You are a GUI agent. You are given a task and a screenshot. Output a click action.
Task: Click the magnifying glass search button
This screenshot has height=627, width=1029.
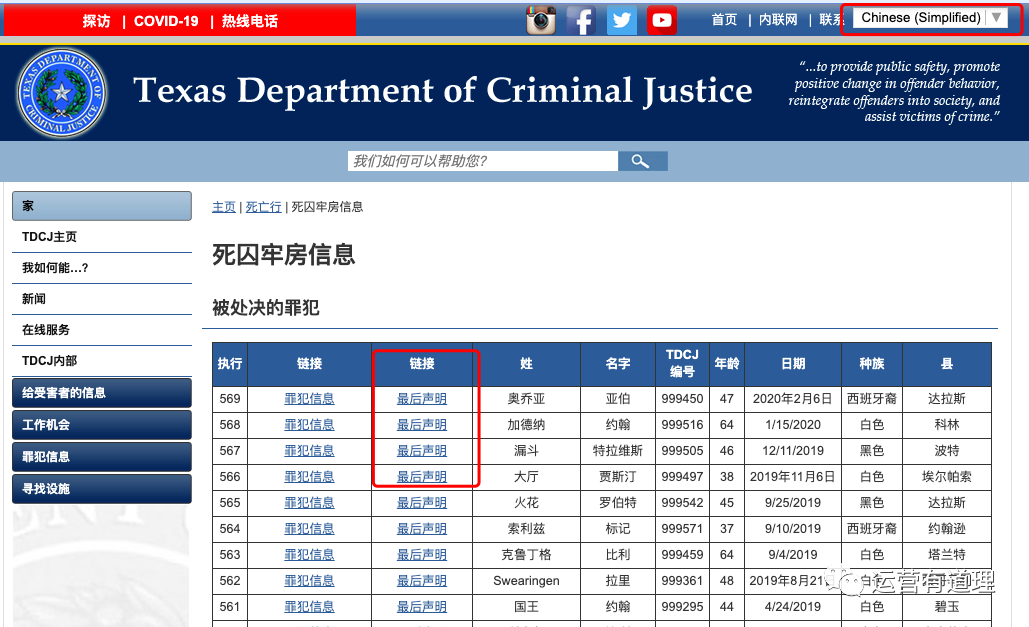click(x=642, y=161)
